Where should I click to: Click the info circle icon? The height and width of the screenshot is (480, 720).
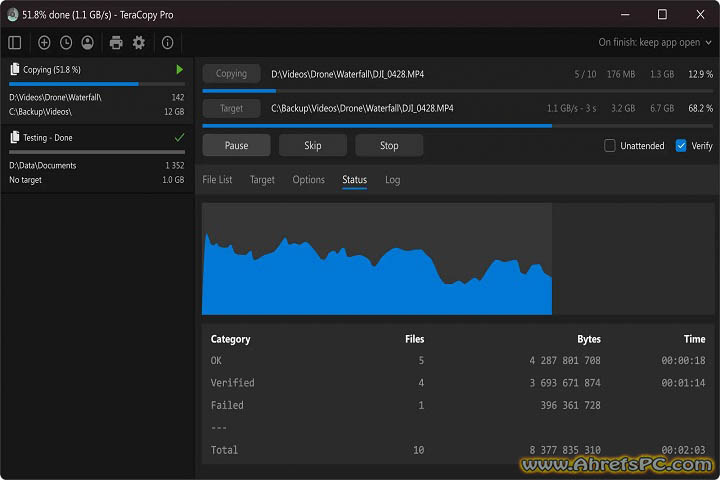pos(168,43)
